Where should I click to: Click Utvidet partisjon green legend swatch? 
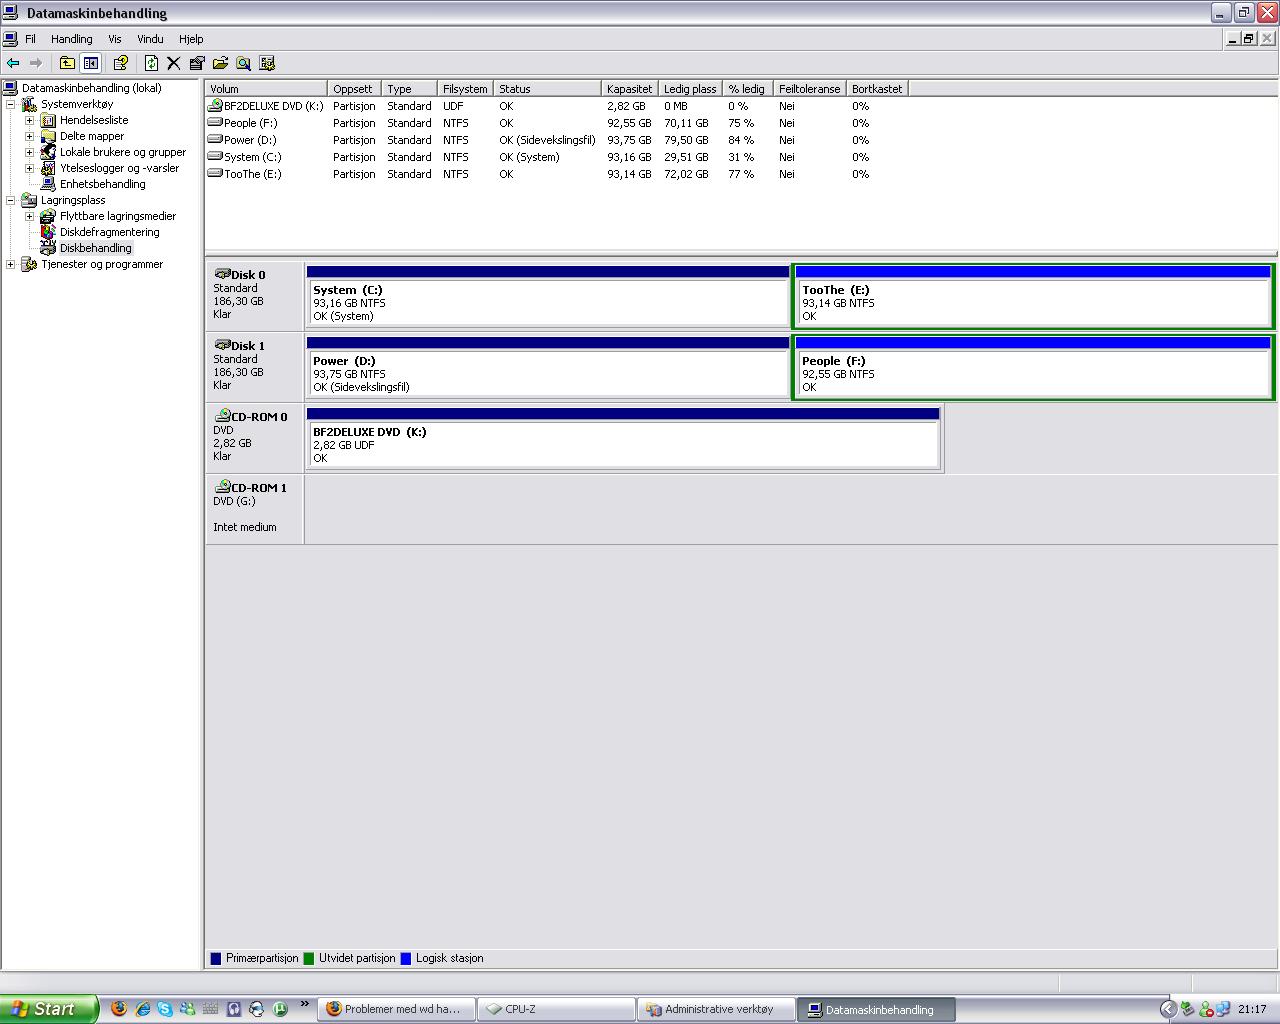click(x=309, y=958)
